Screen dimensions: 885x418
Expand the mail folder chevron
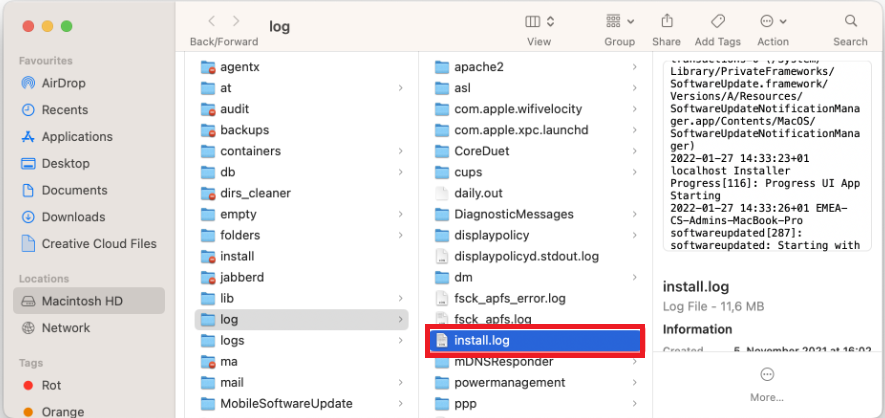400,382
